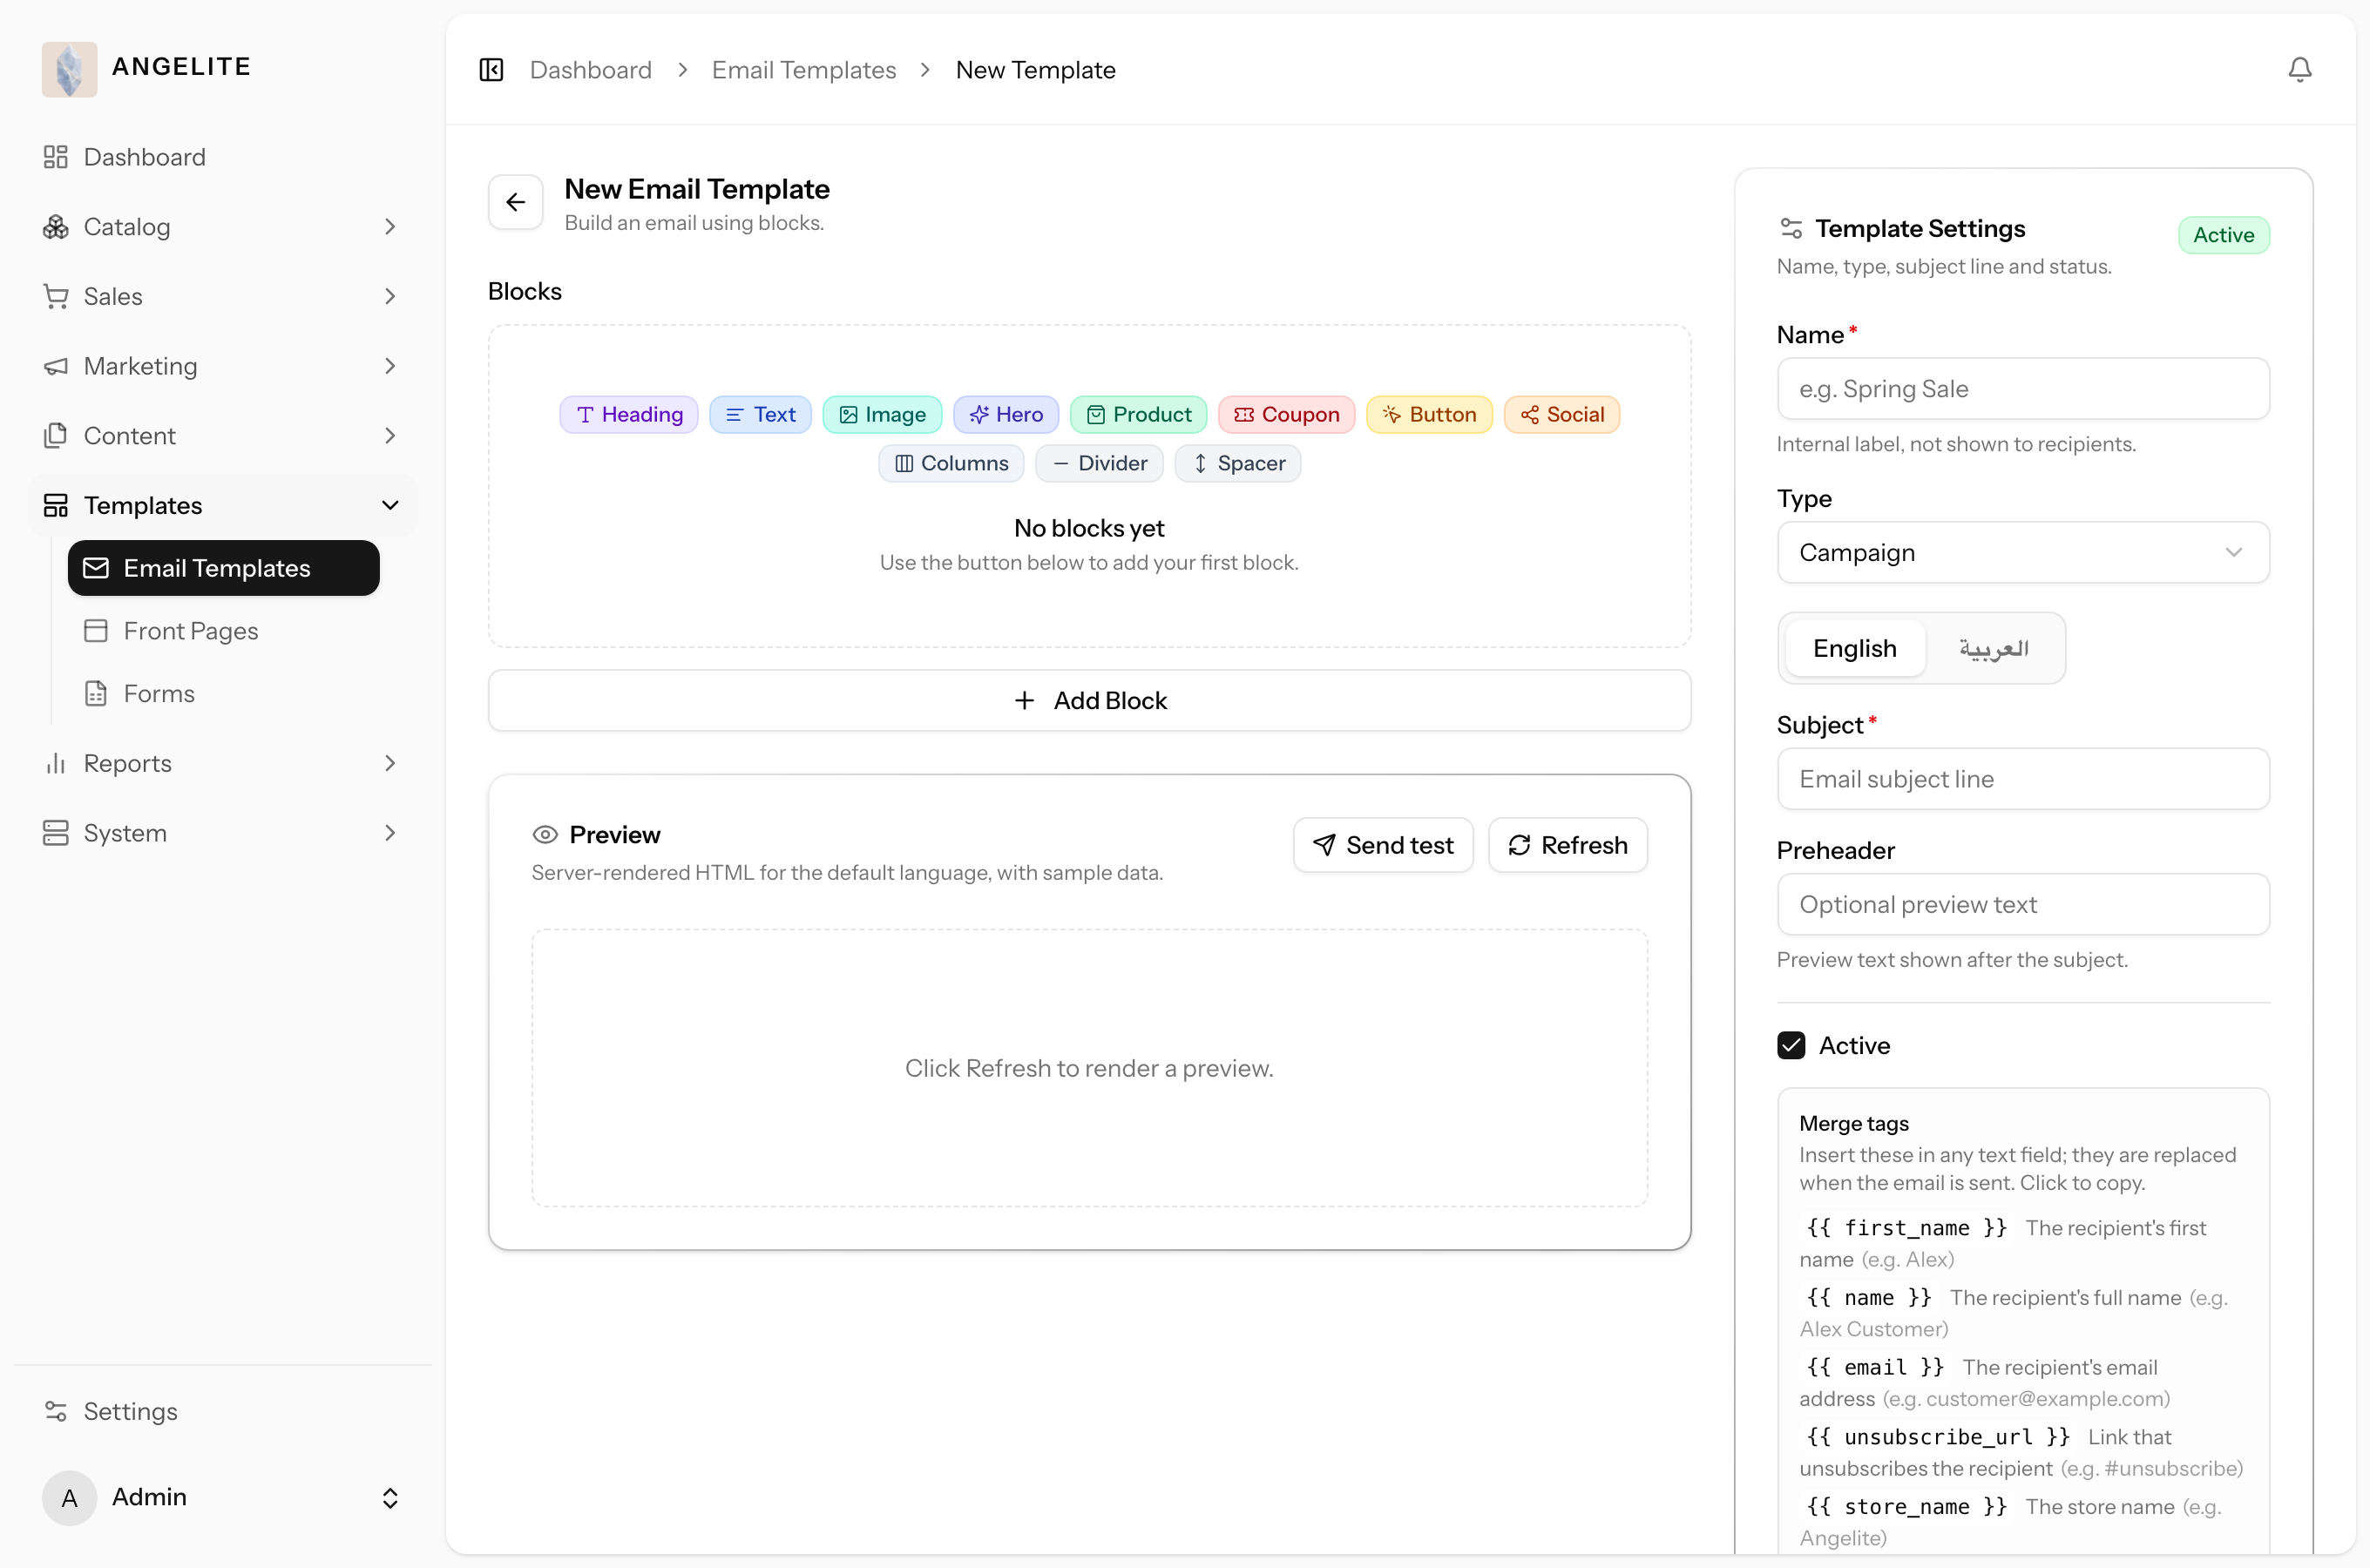Click the back arrow button
This screenshot has width=2370, height=1568.
tap(516, 202)
